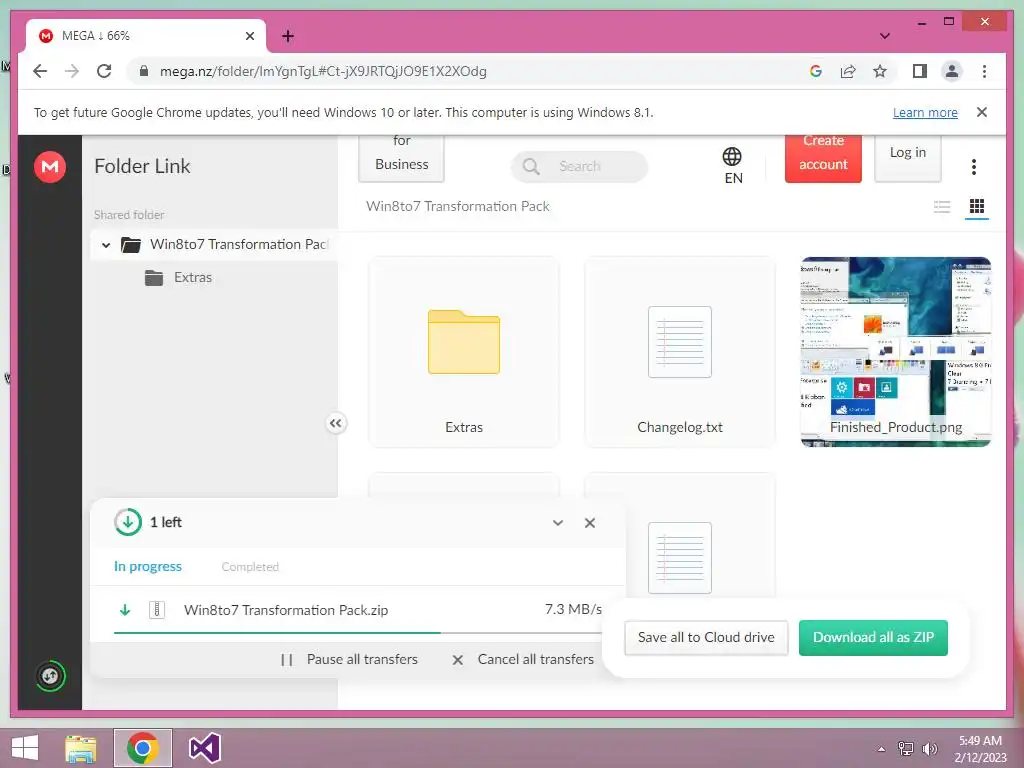Open the Changelog.txt file tile
Viewport: 1024px width, 768px height.
[680, 352]
